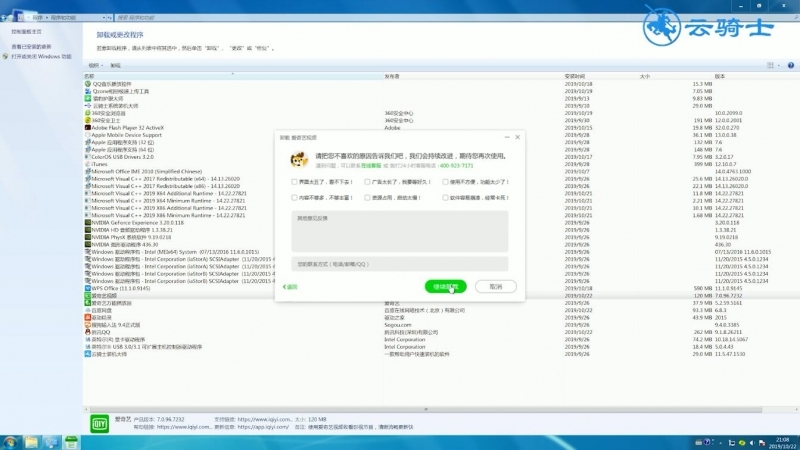Check the 内容不够多 reason checkbox
The image size is (800, 450).
coord(294,197)
